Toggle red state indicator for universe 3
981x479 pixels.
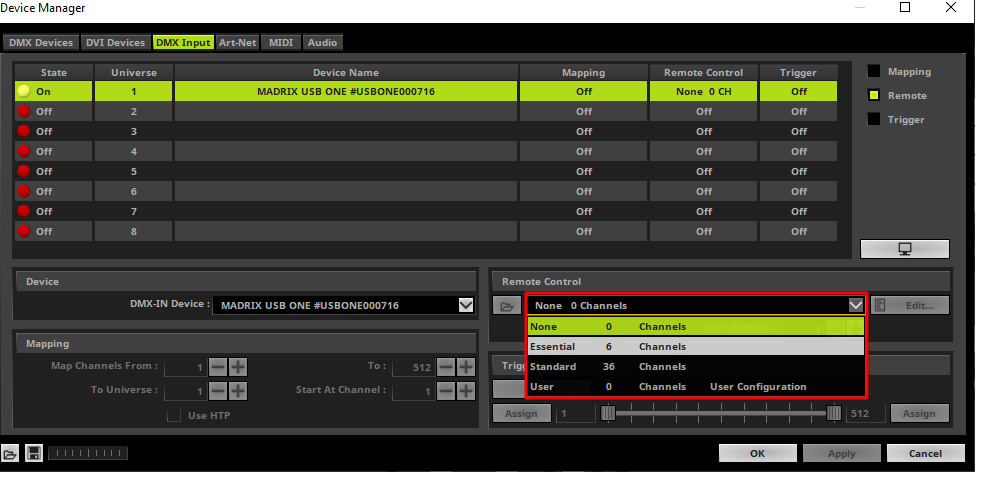[x=24, y=131]
